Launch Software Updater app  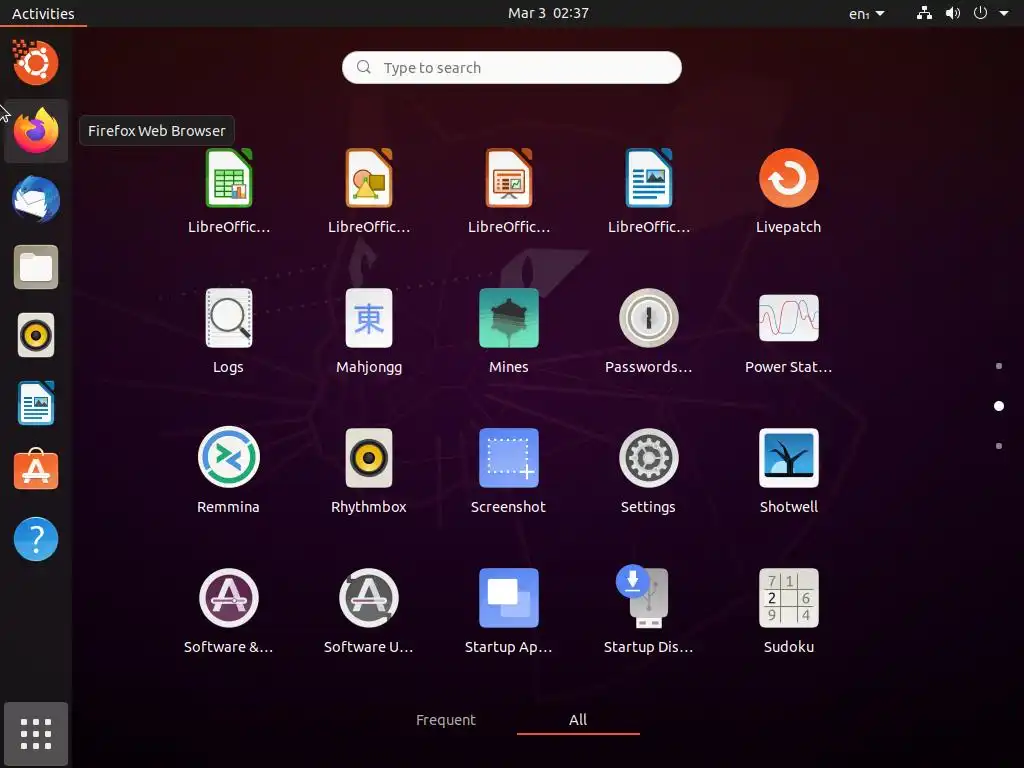click(x=369, y=598)
